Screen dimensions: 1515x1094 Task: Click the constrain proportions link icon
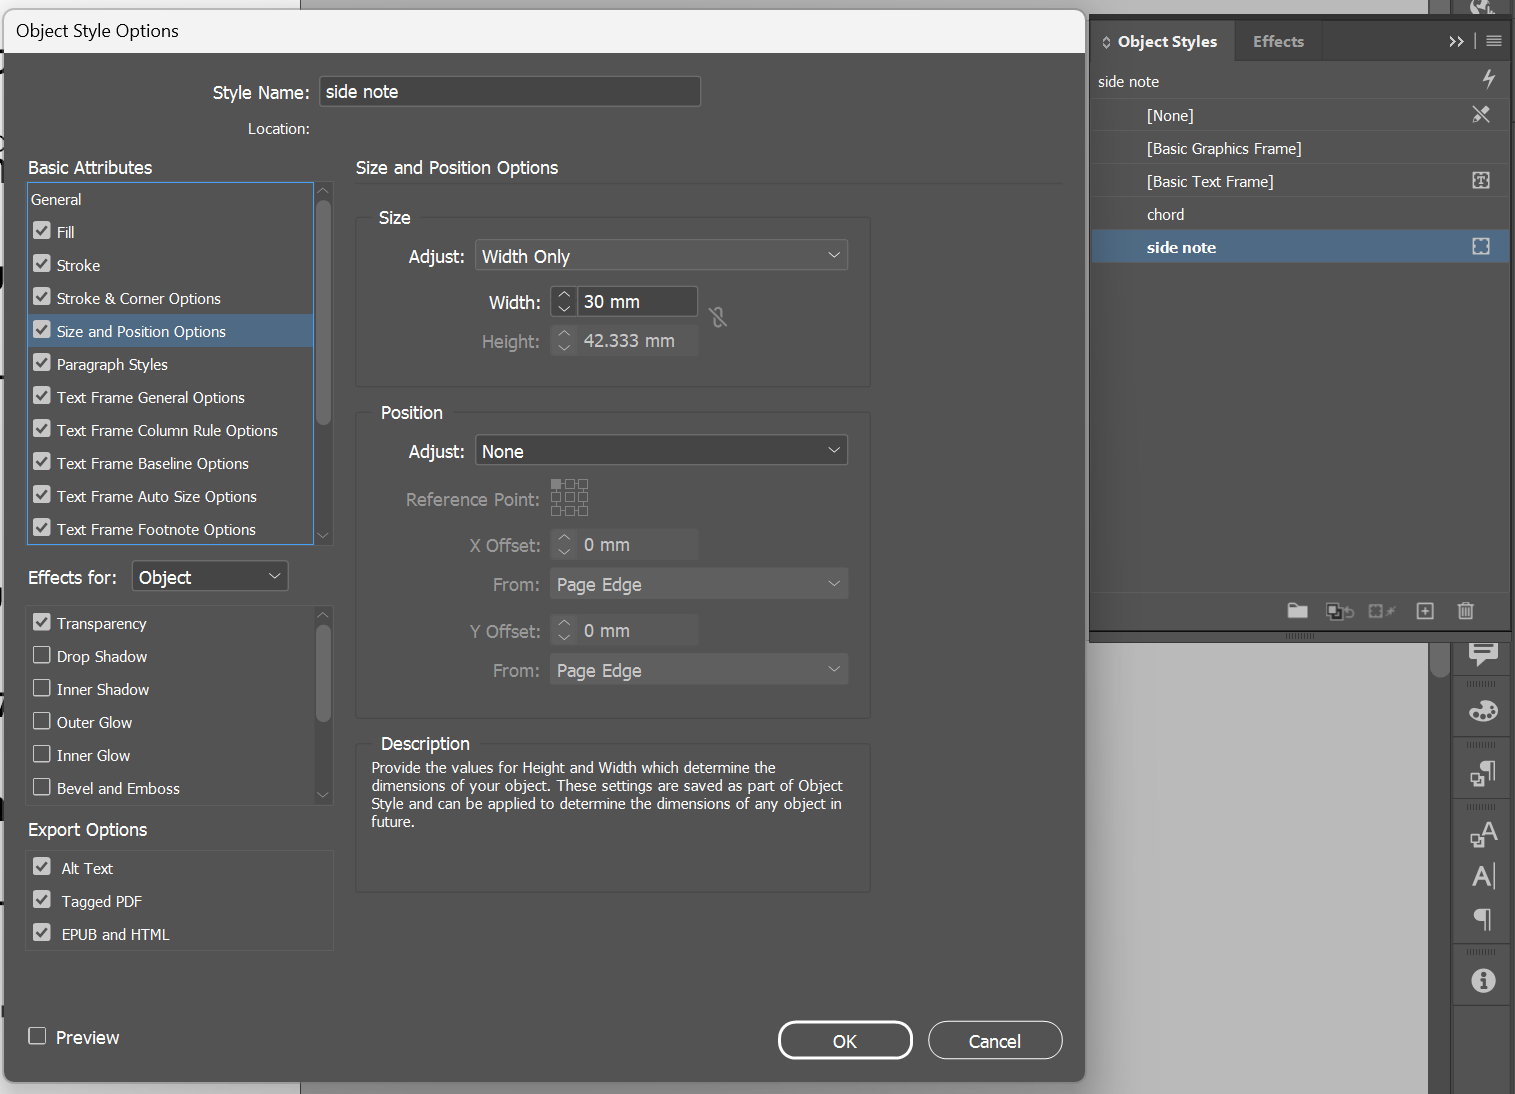point(717,318)
